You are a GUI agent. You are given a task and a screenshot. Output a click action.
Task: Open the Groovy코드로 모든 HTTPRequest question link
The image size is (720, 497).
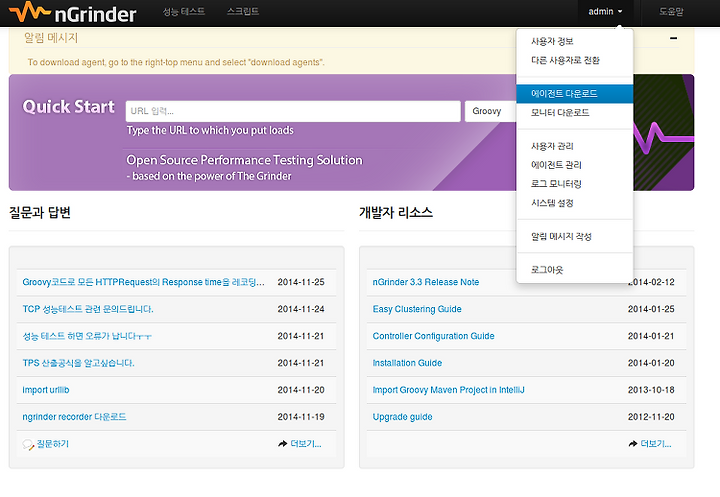(143, 282)
